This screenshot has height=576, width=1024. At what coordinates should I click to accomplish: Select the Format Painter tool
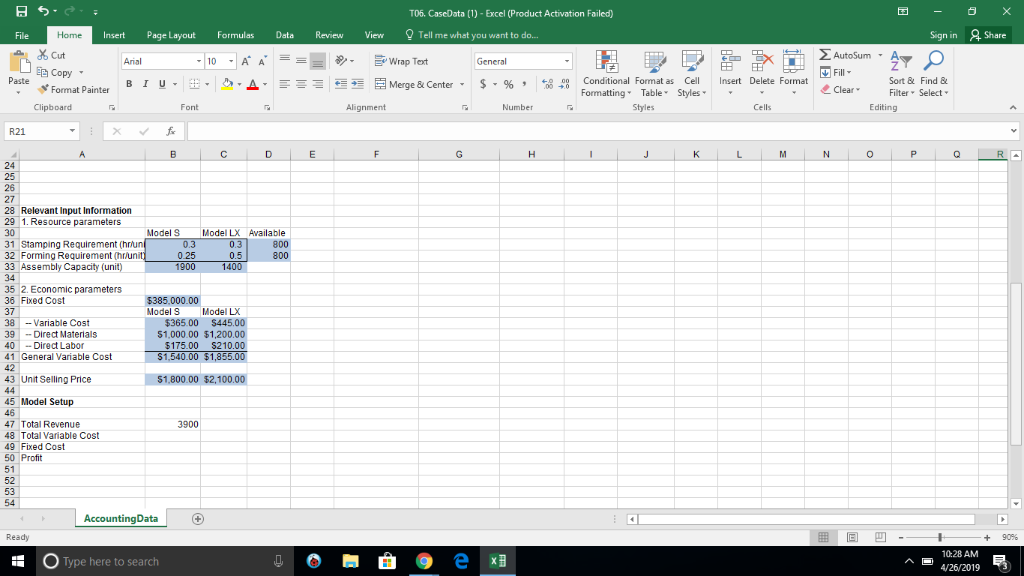[x=71, y=90]
